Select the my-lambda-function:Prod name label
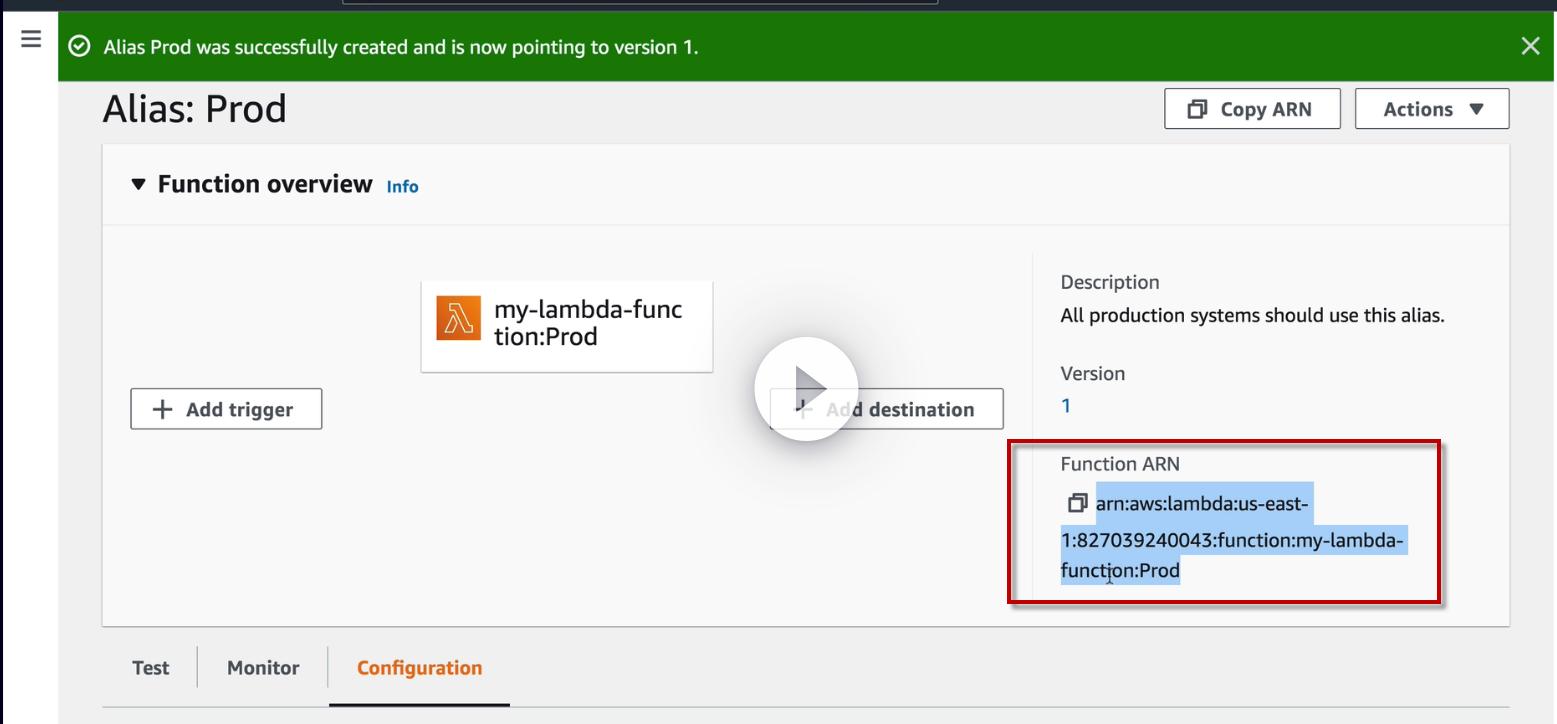This screenshot has width=1557, height=724. 588,323
